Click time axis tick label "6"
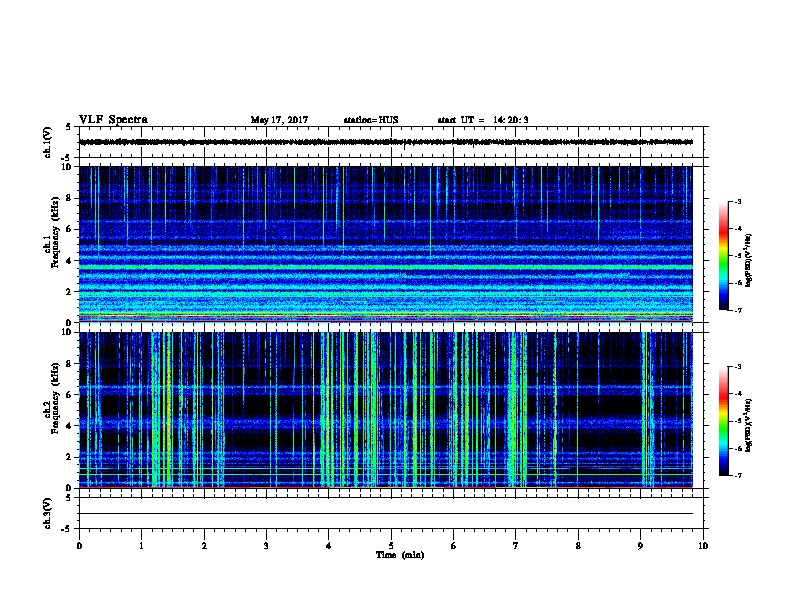The image size is (792, 612). click(x=454, y=545)
